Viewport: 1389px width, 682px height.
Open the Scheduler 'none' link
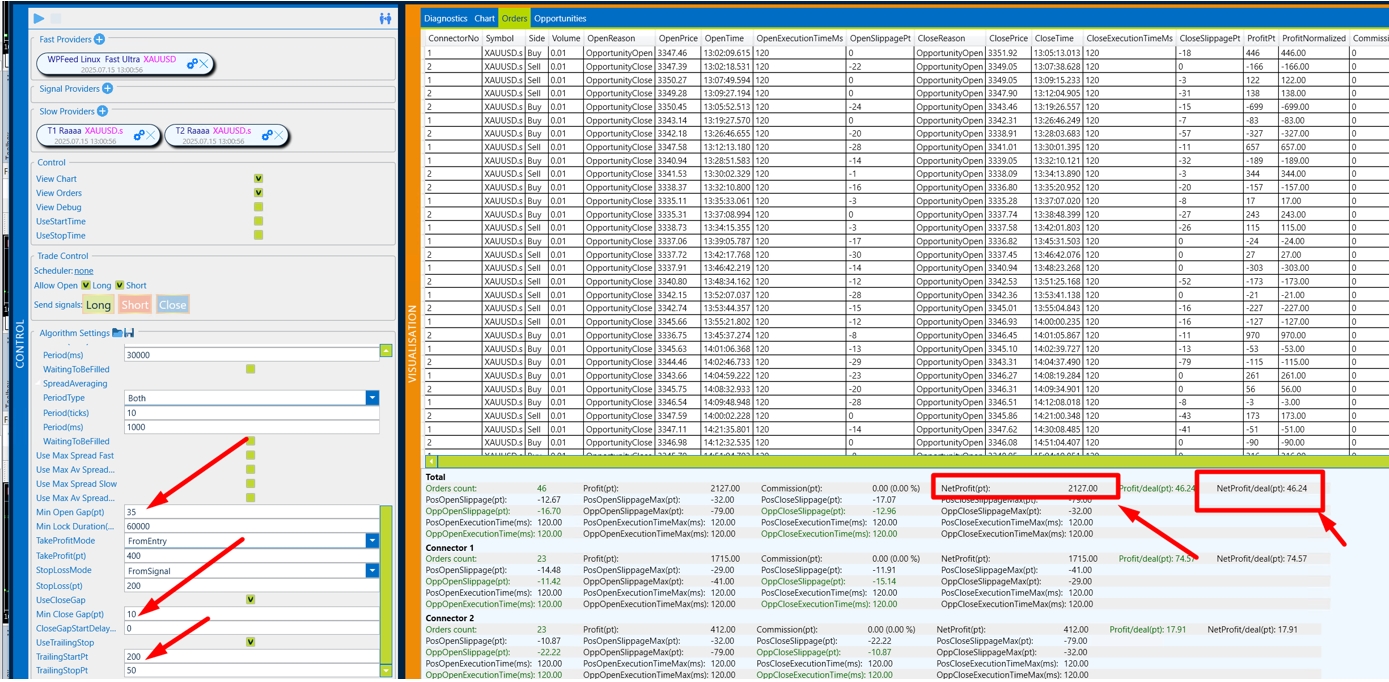[84, 271]
